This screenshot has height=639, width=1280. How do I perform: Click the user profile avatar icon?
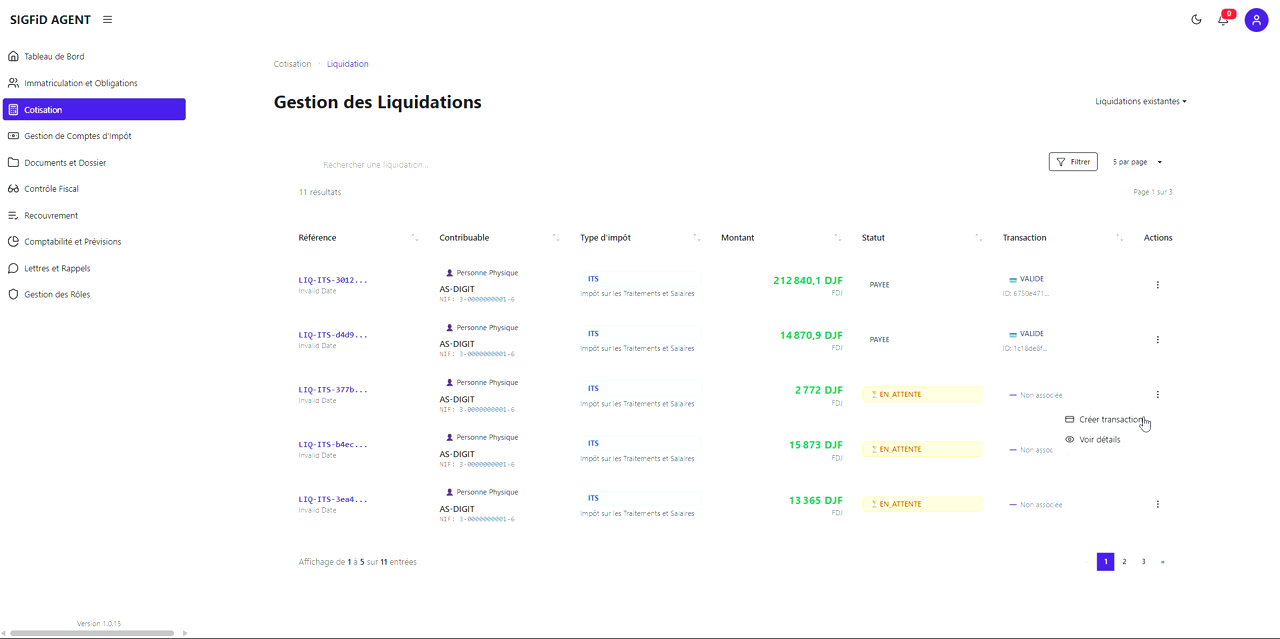[1256, 20]
